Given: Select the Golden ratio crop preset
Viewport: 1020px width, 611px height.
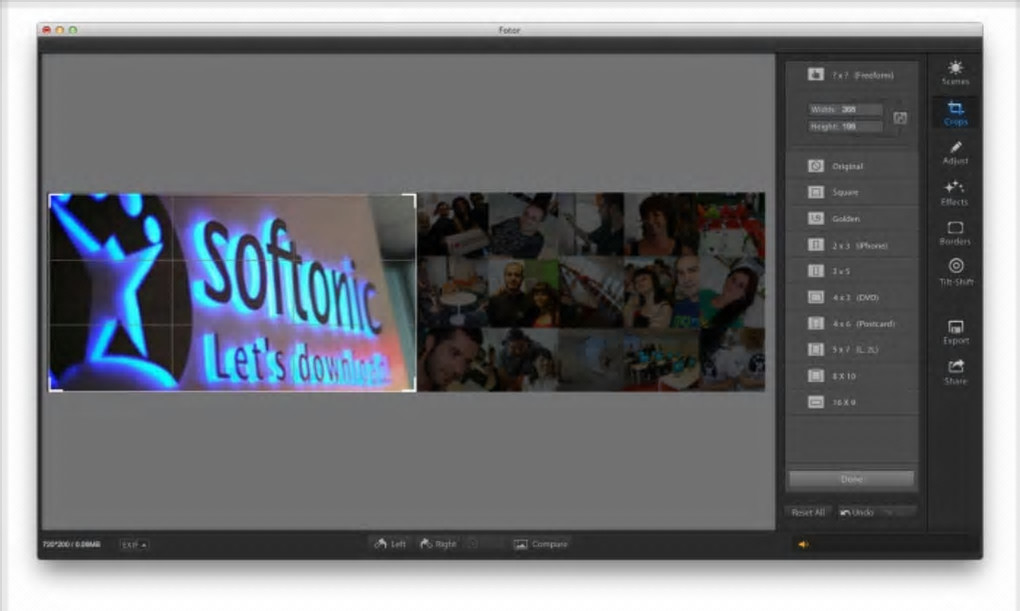Looking at the screenshot, I should [x=852, y=219].
